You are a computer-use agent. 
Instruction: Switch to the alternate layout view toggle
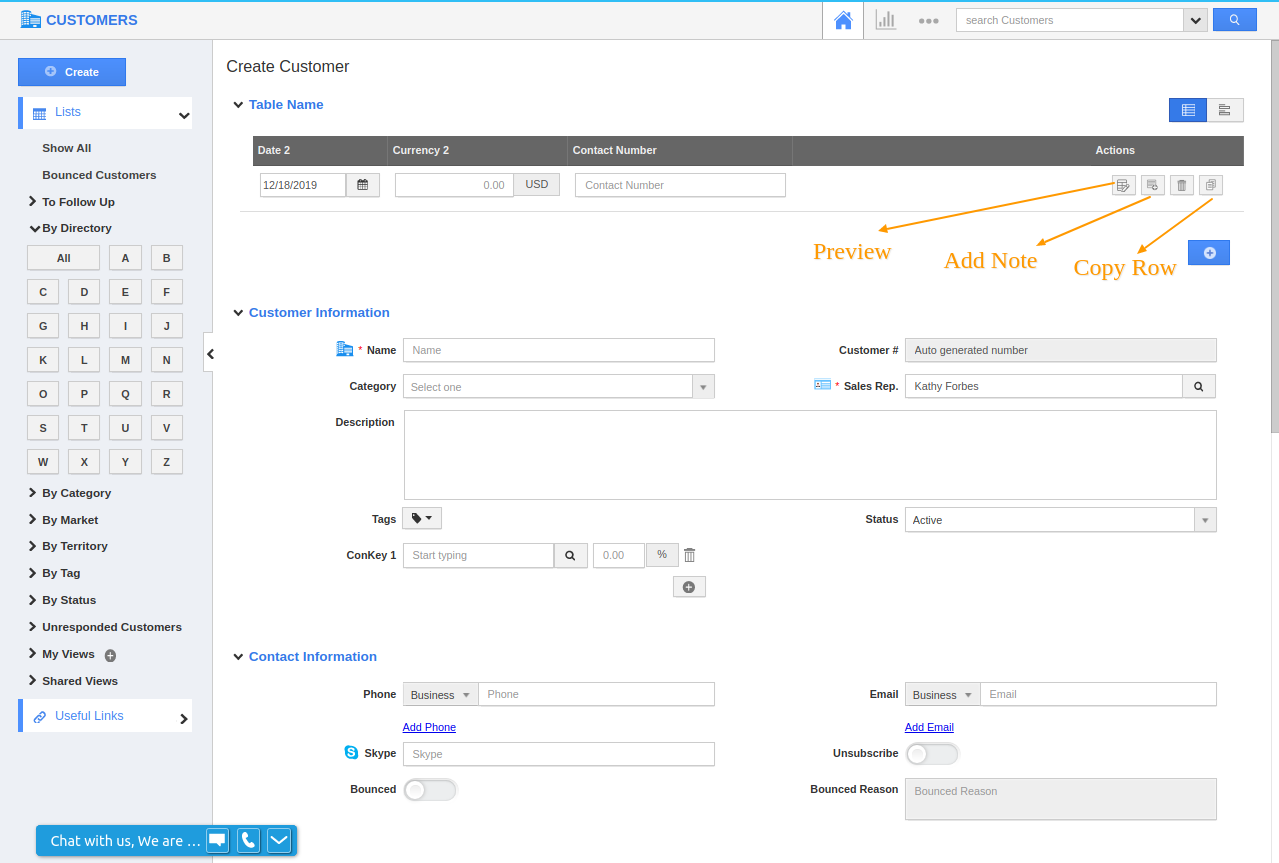(1224, 110)
